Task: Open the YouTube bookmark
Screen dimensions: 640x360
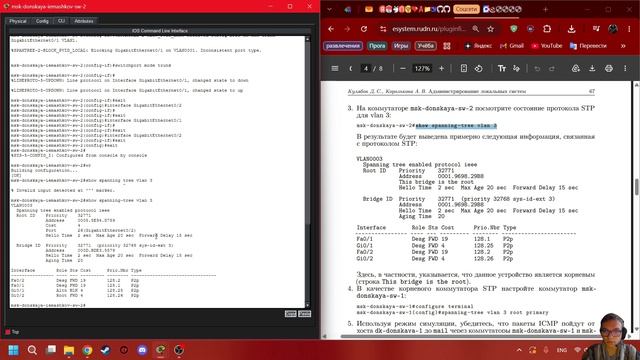Action: click(547, 46)
